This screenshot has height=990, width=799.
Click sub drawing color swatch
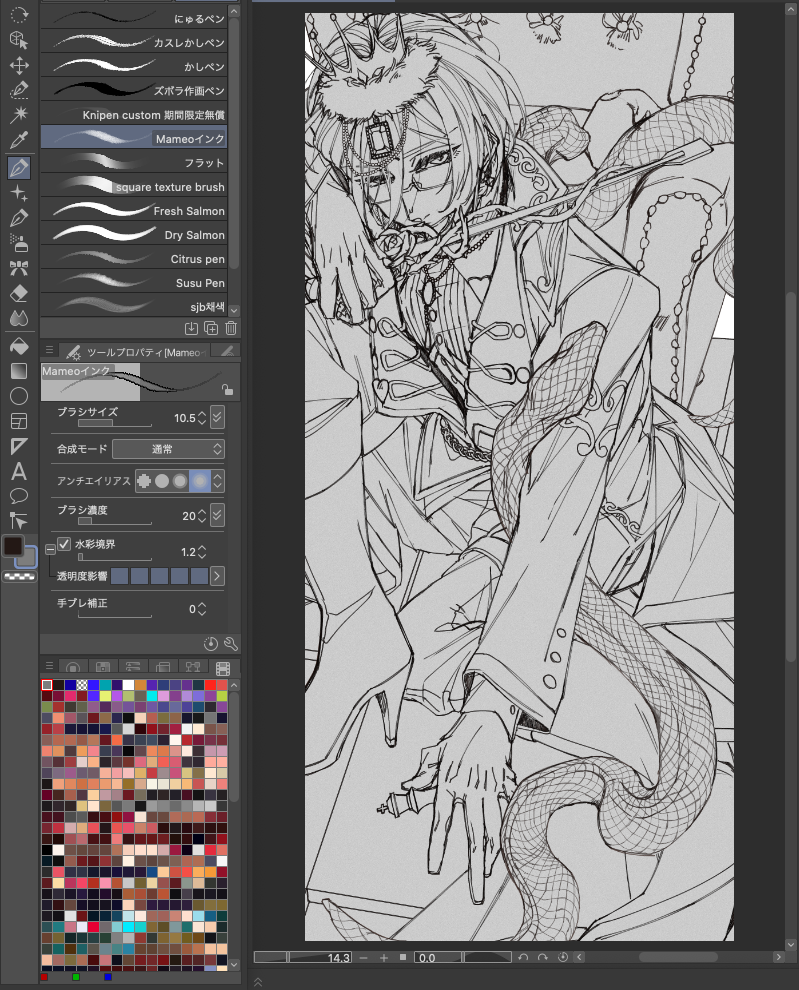(x=28, y=559)
